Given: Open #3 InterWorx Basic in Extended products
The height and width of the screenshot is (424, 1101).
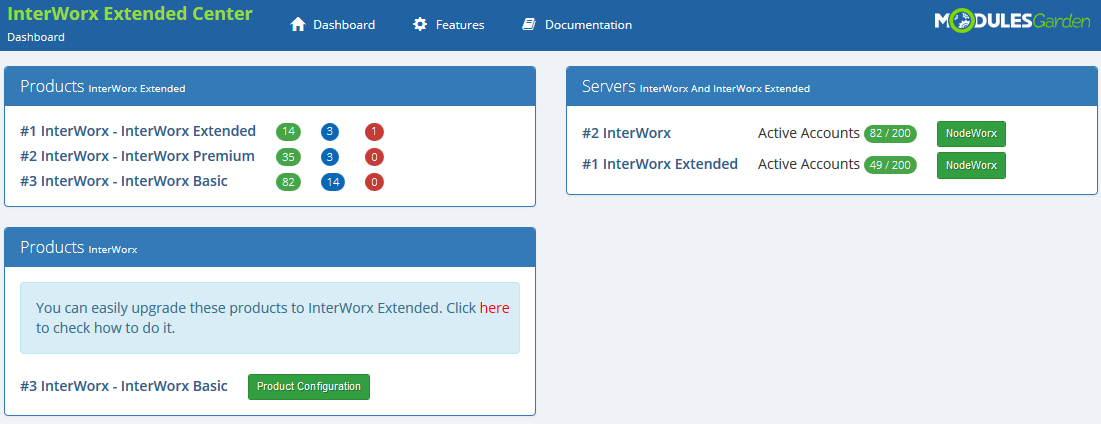Looking at the screenshot, I should 124,182.
